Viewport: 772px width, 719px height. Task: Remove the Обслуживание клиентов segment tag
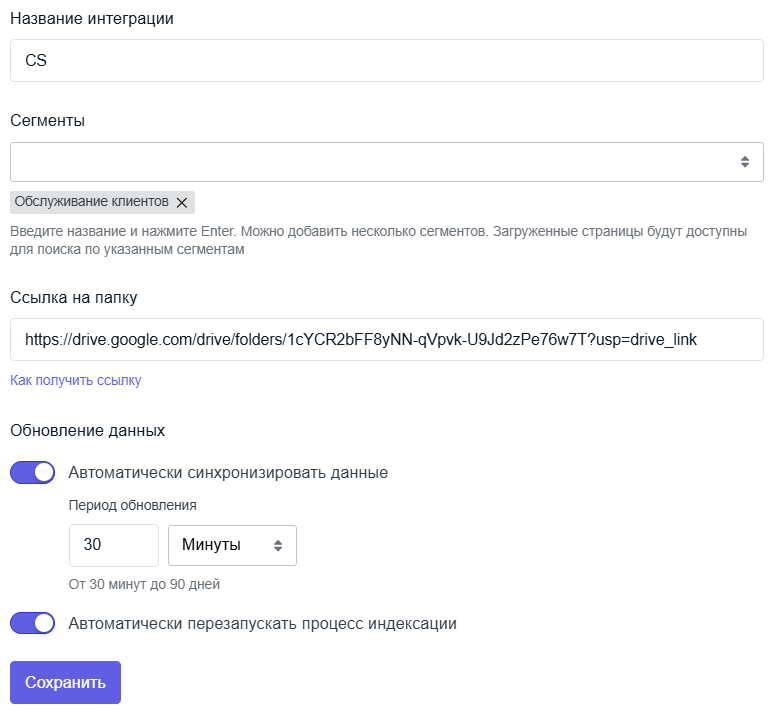point(181,202)
